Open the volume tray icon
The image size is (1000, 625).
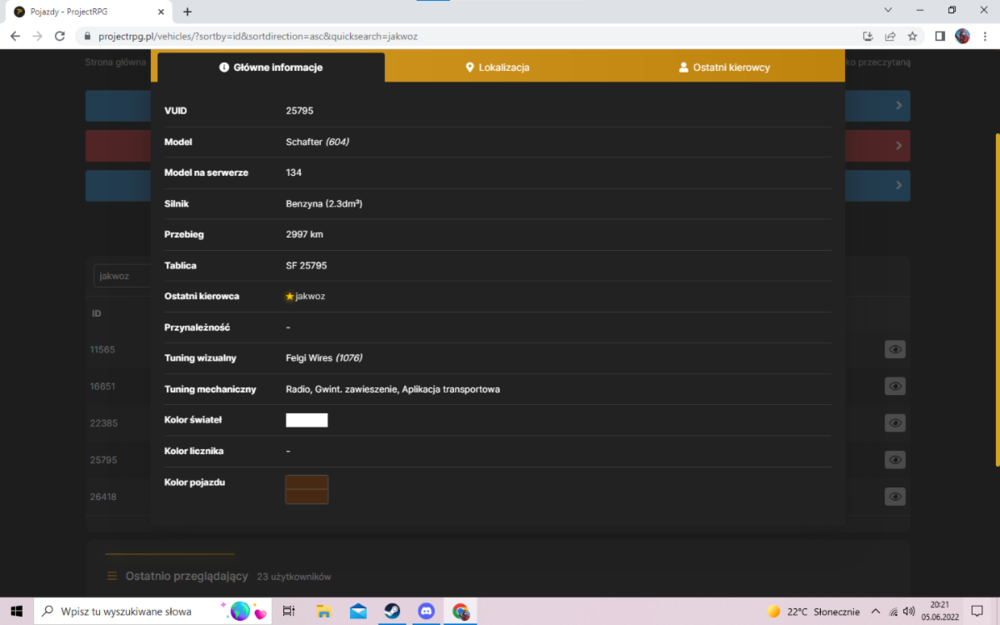pos(909,612)
